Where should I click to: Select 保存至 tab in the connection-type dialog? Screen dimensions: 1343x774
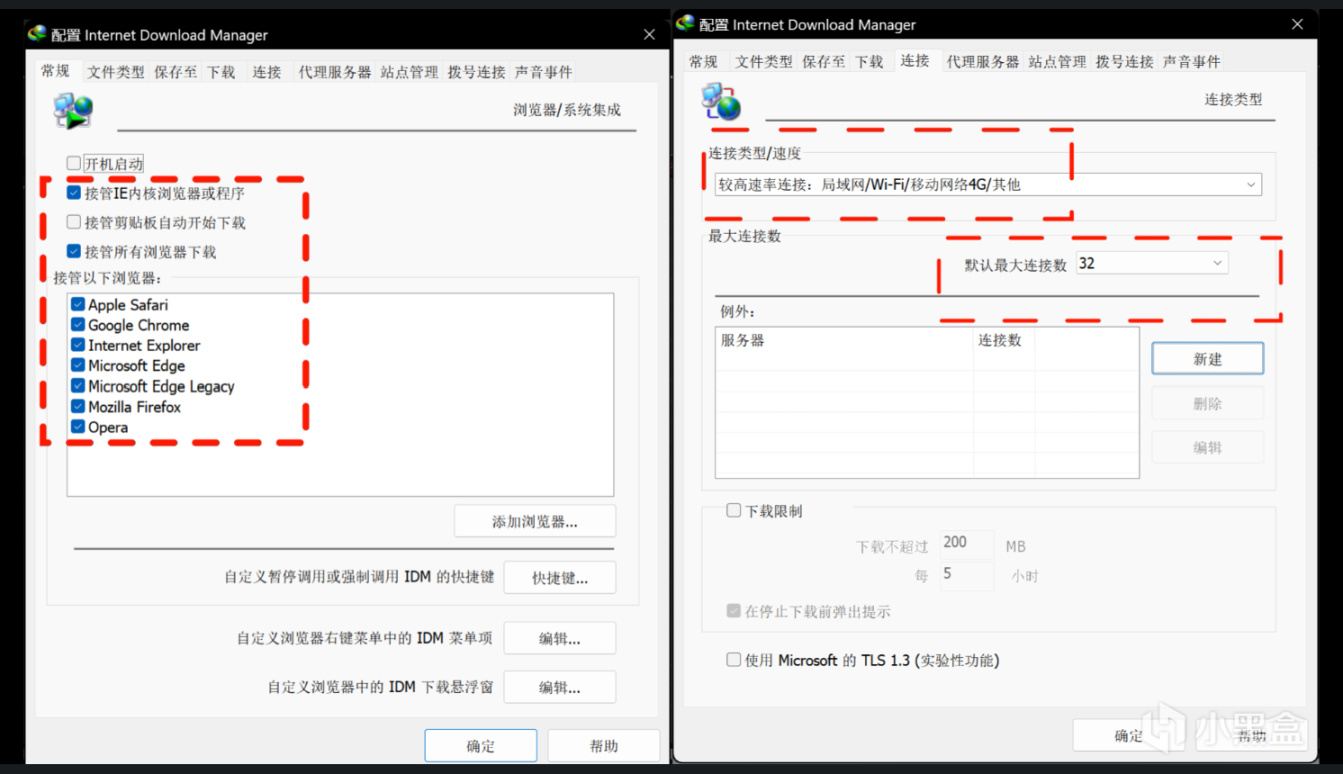[824, 62]
